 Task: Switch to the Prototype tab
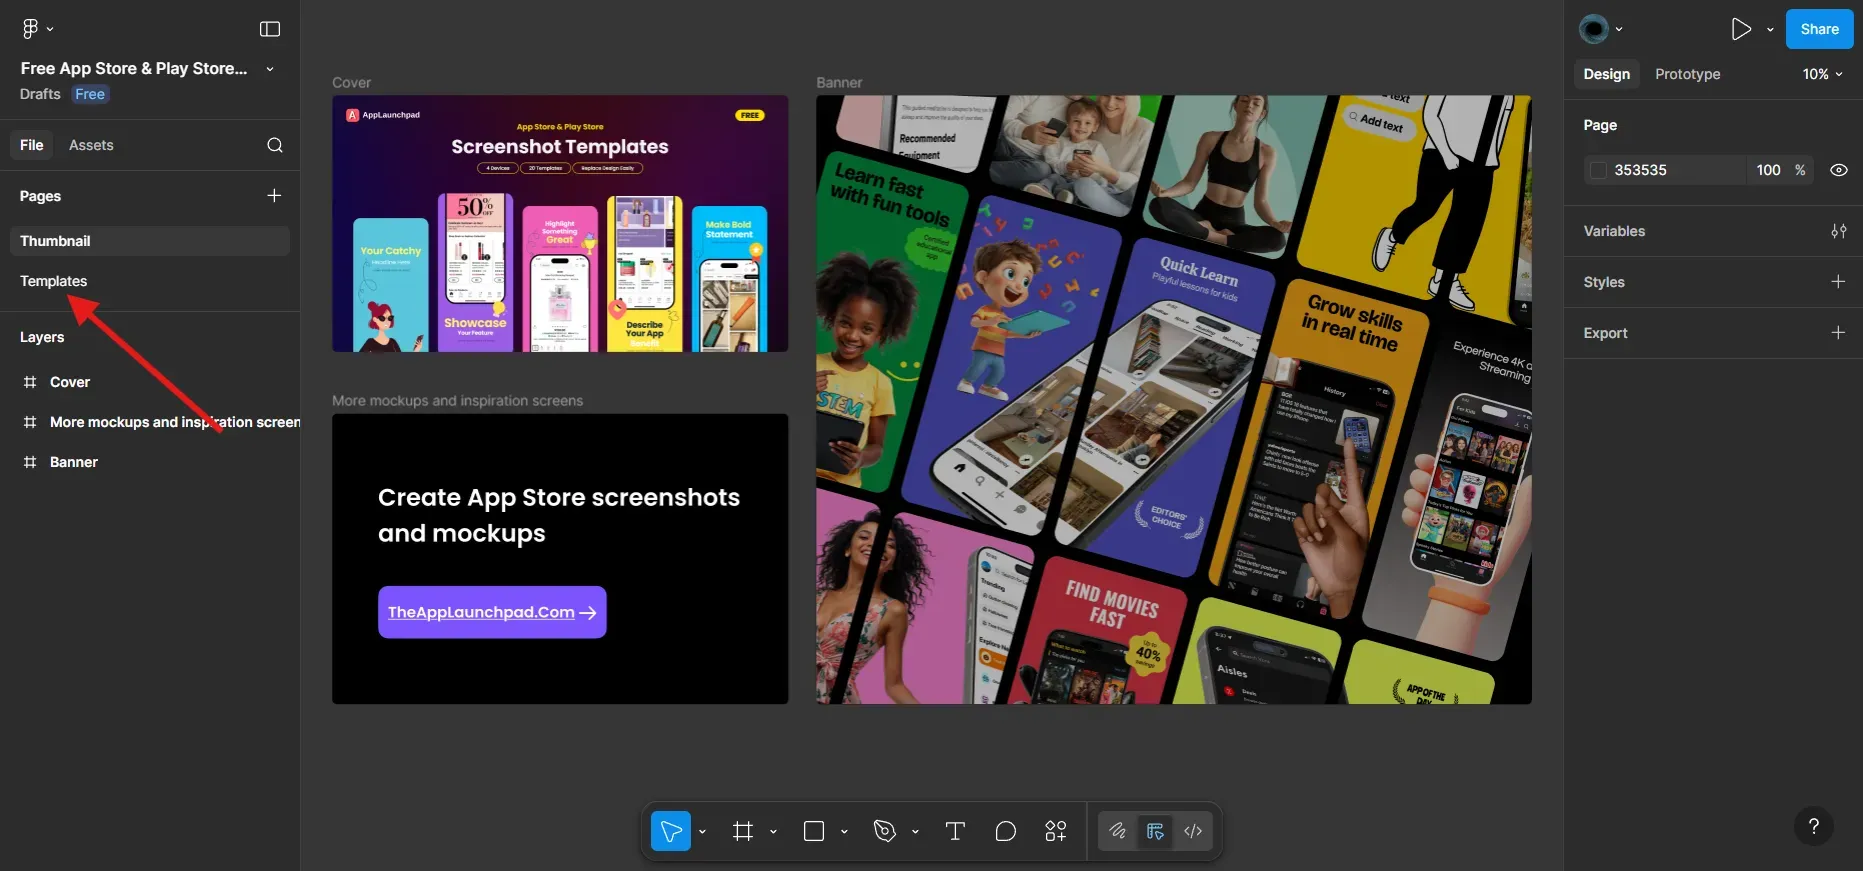[1687, 74]
